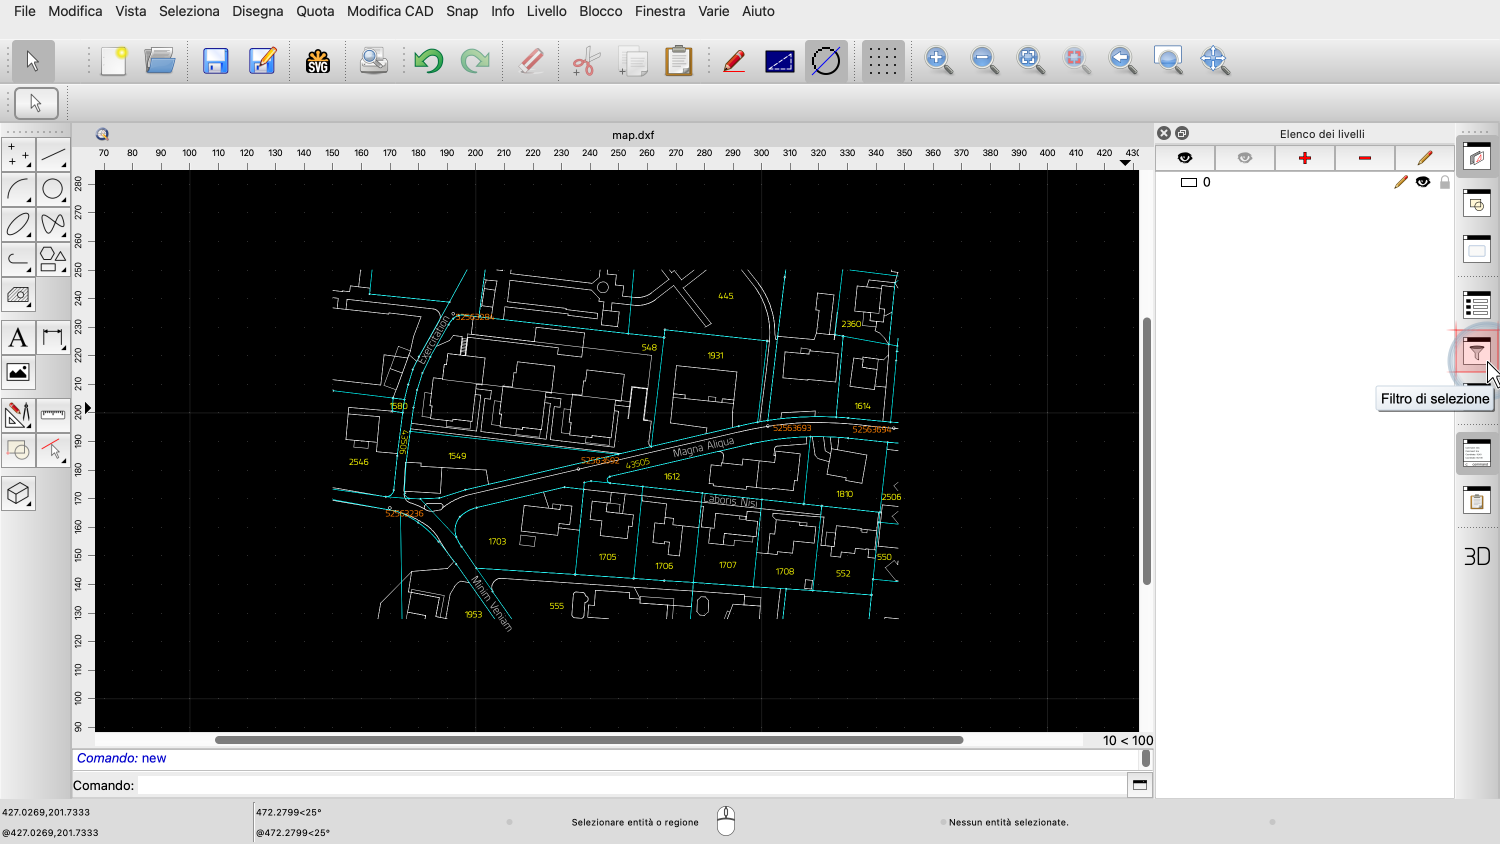1500x844 pixels.
Task: Remove layer with the minus button
Action: click(1365, 158)
